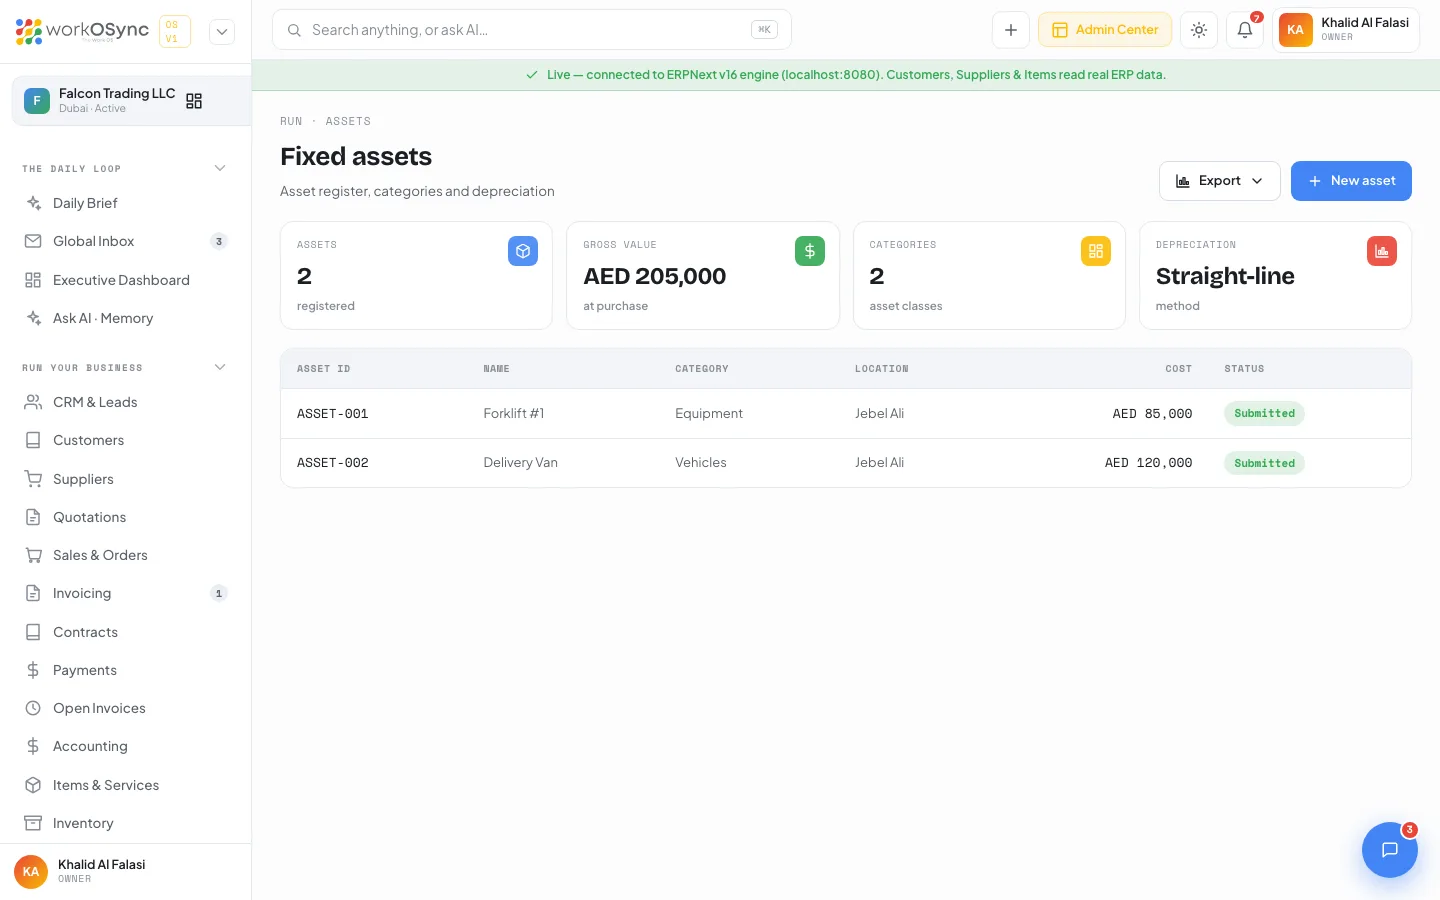Click the Executive Dashboard layout icon

tap(33, 280)
